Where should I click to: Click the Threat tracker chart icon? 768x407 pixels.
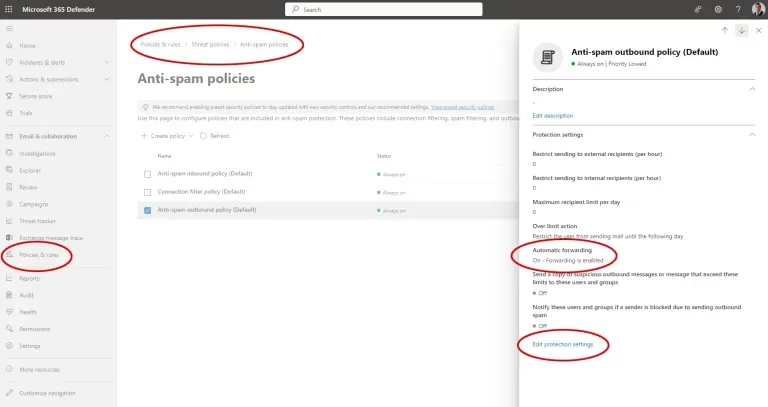click(9, 221)
